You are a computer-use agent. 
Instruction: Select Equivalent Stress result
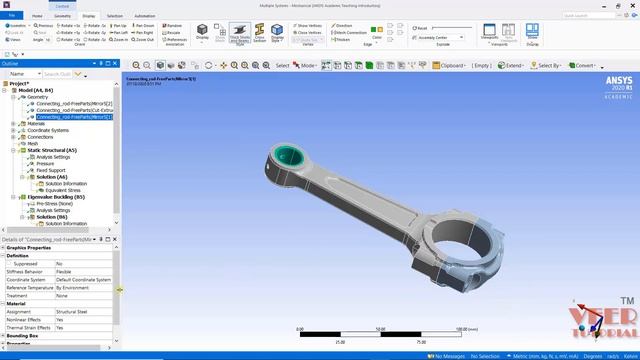pos(63,190)
